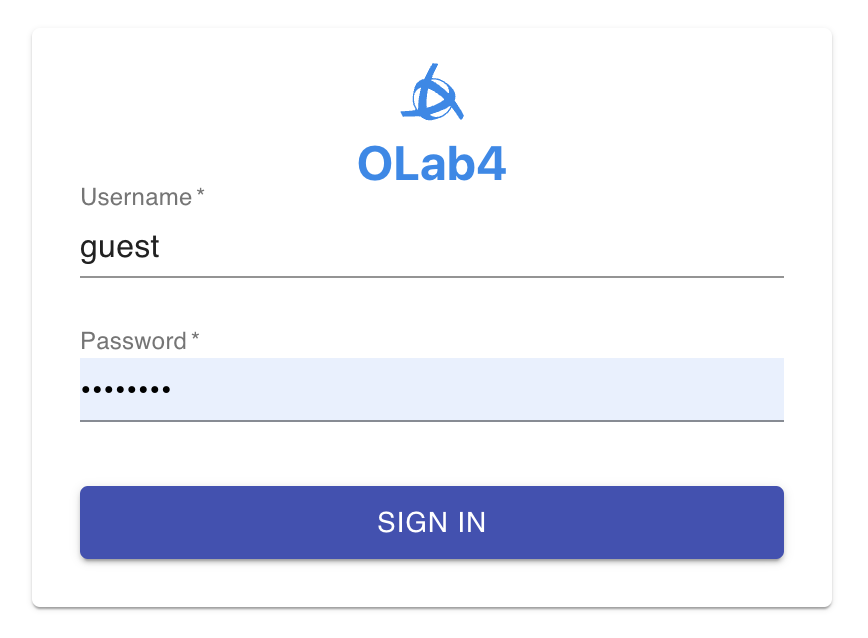Select the empty area of Username field
This screenshot has height=638, width=868.
point(471,246)
